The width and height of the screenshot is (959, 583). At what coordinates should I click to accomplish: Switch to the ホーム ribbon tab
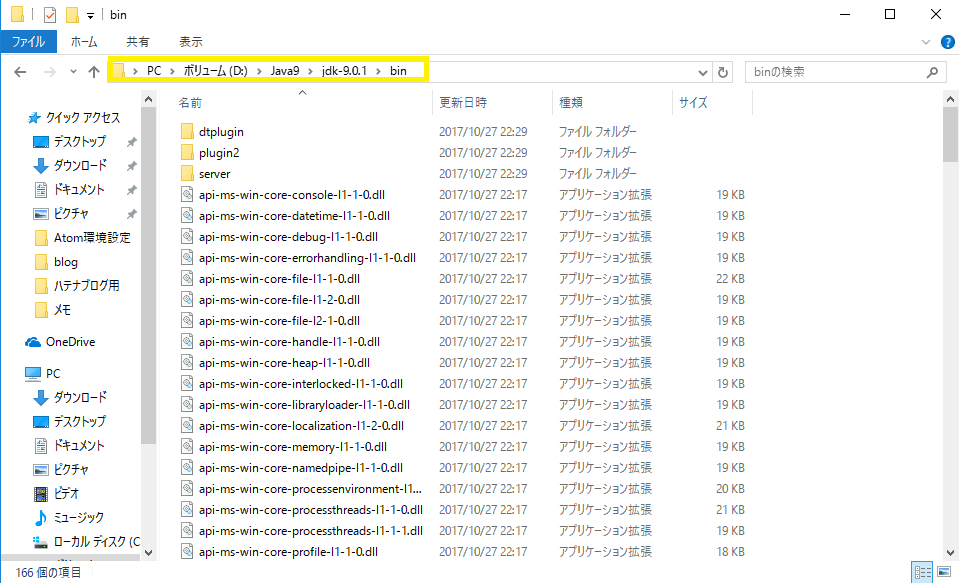(x=84, y=42)
